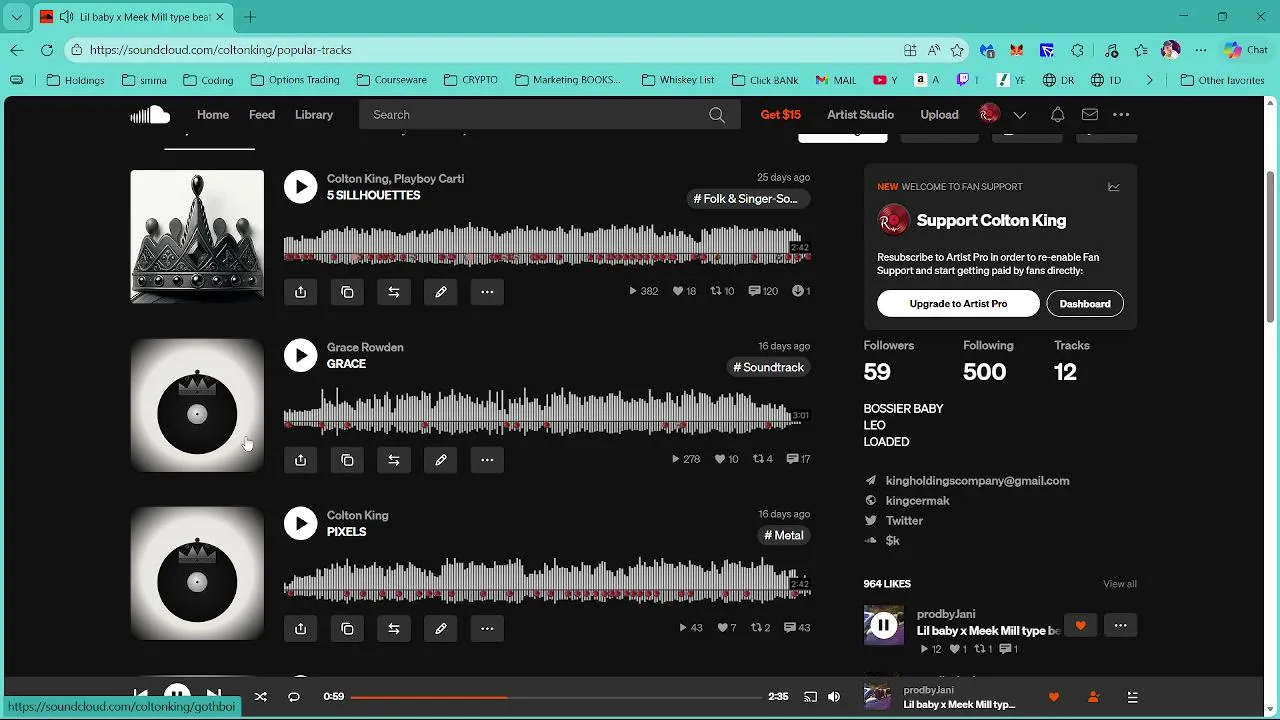The width and height of the screenshot is (1280, 720).
Task: Mute the player volume
Action: pyautogui.click(x=834, y=697)
